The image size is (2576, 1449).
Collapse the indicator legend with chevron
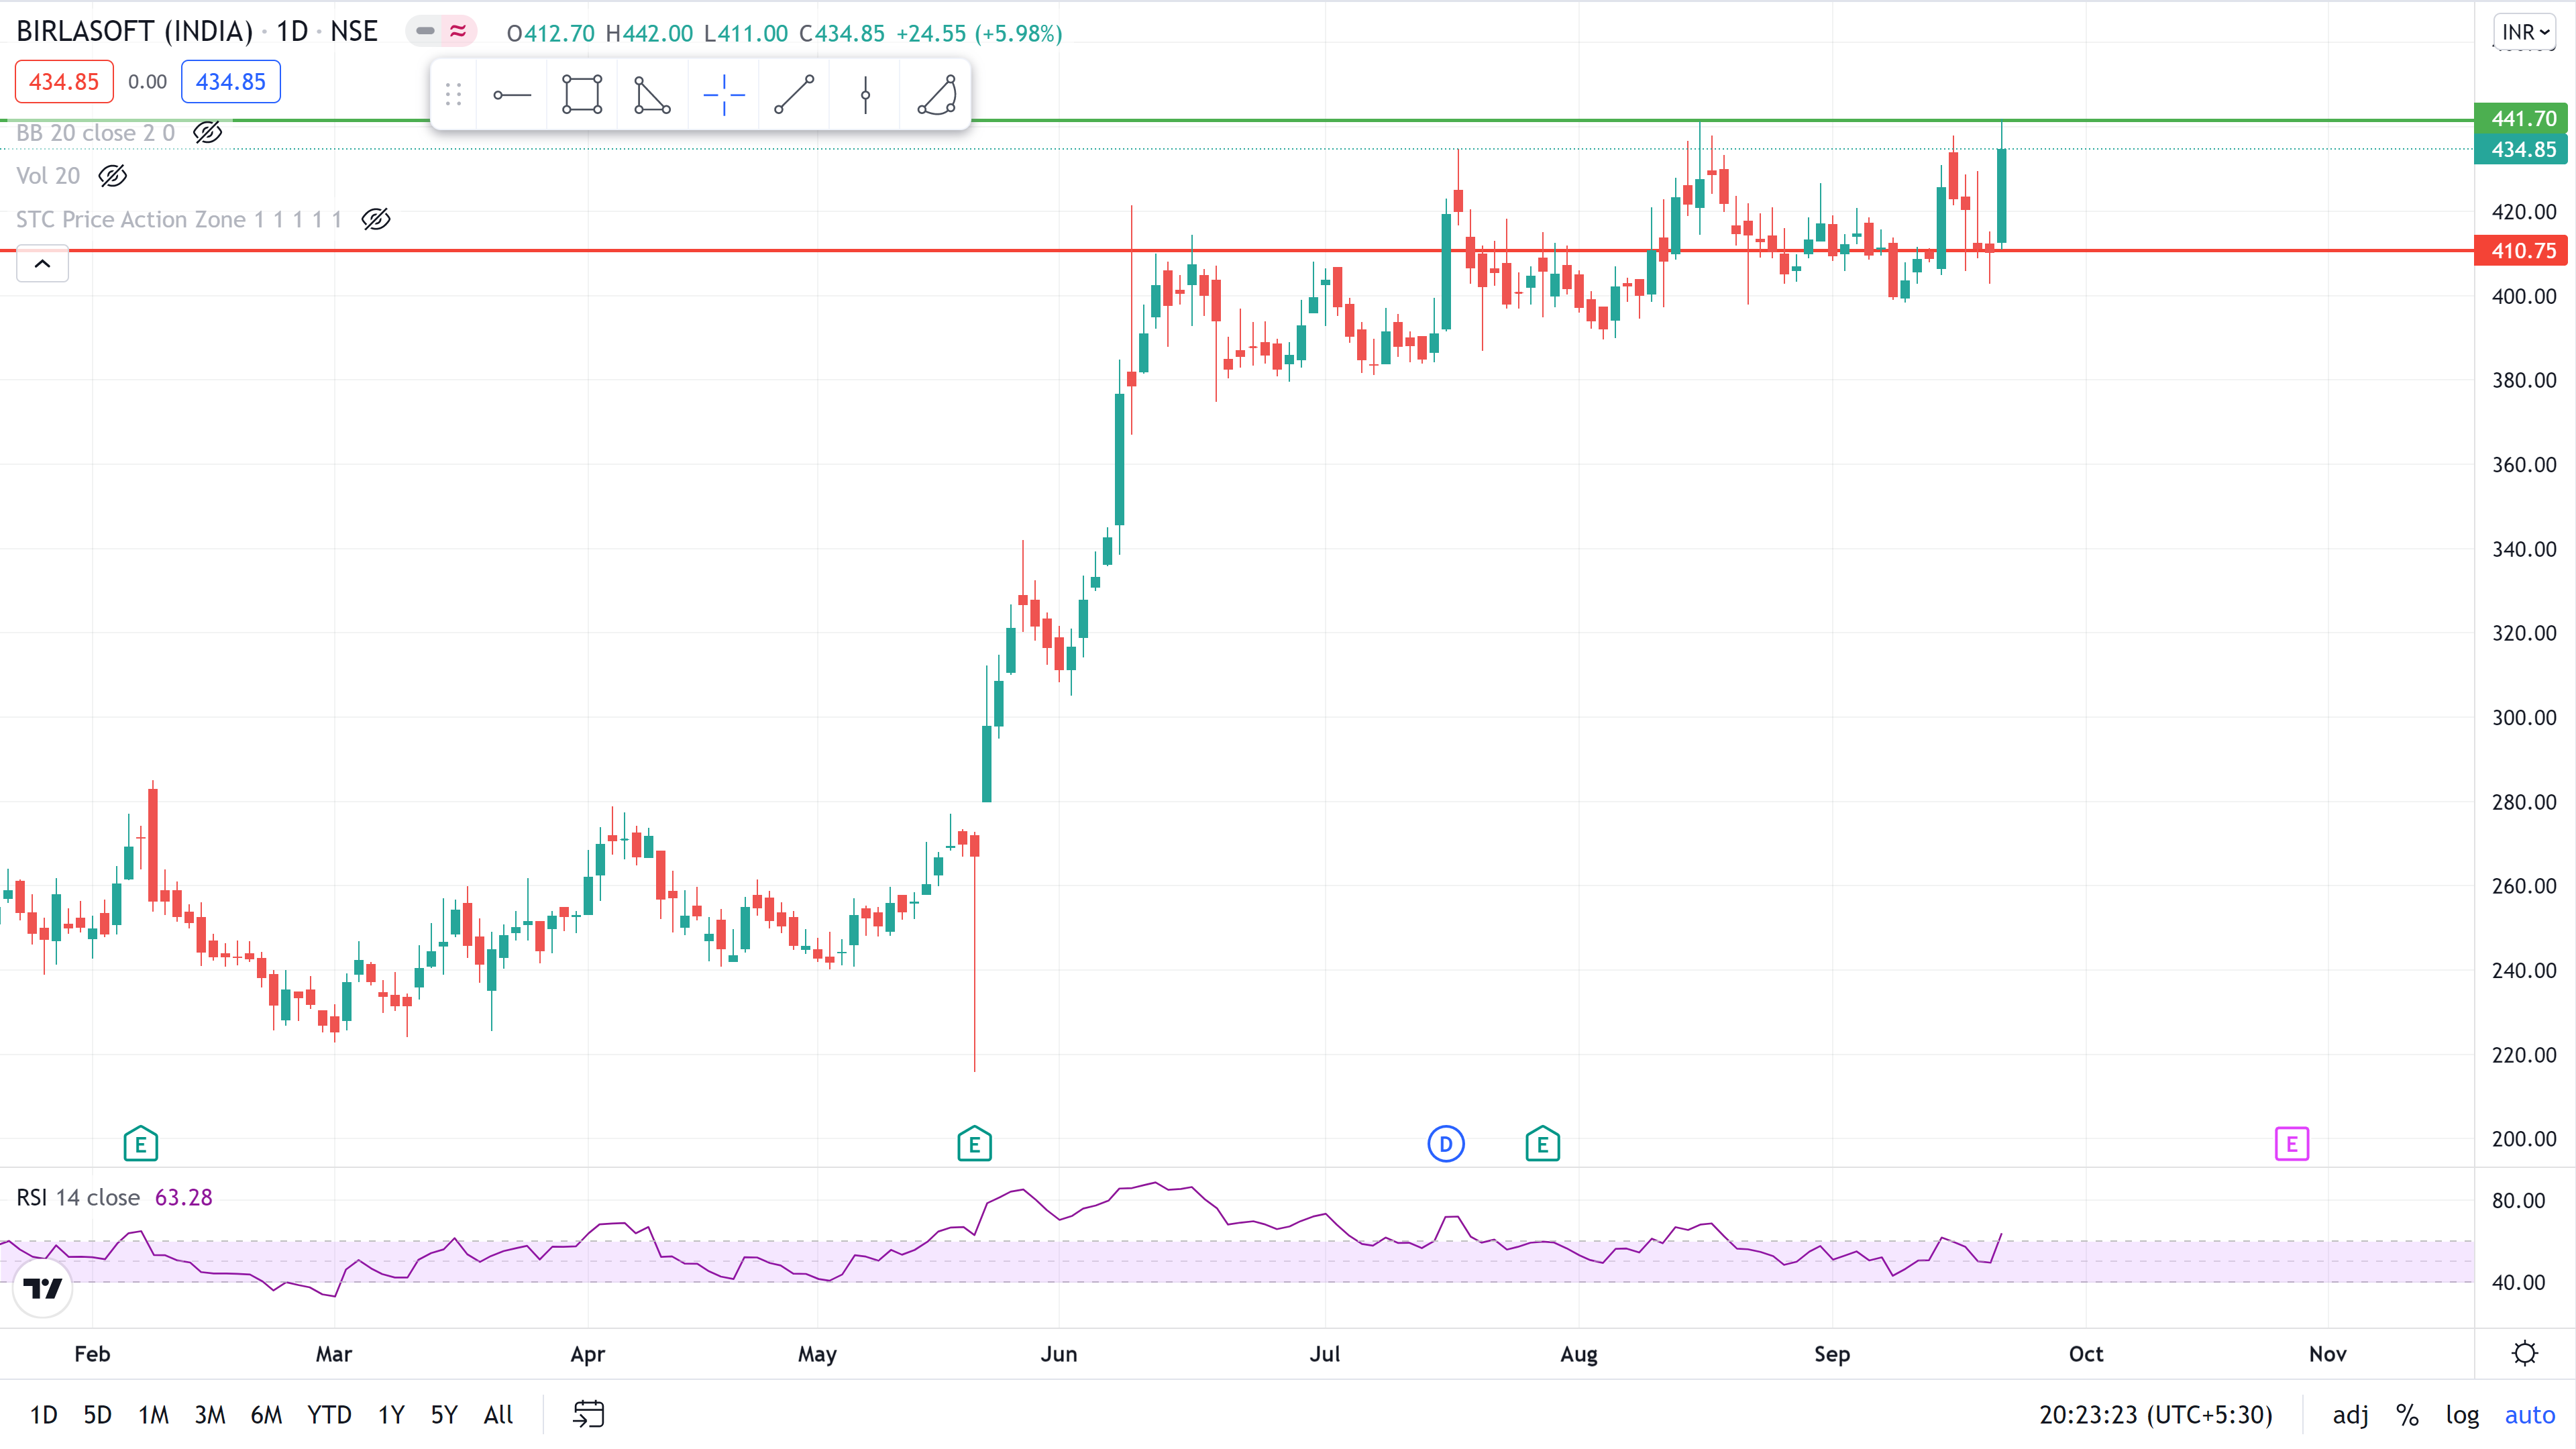click(x=42, y=264)
